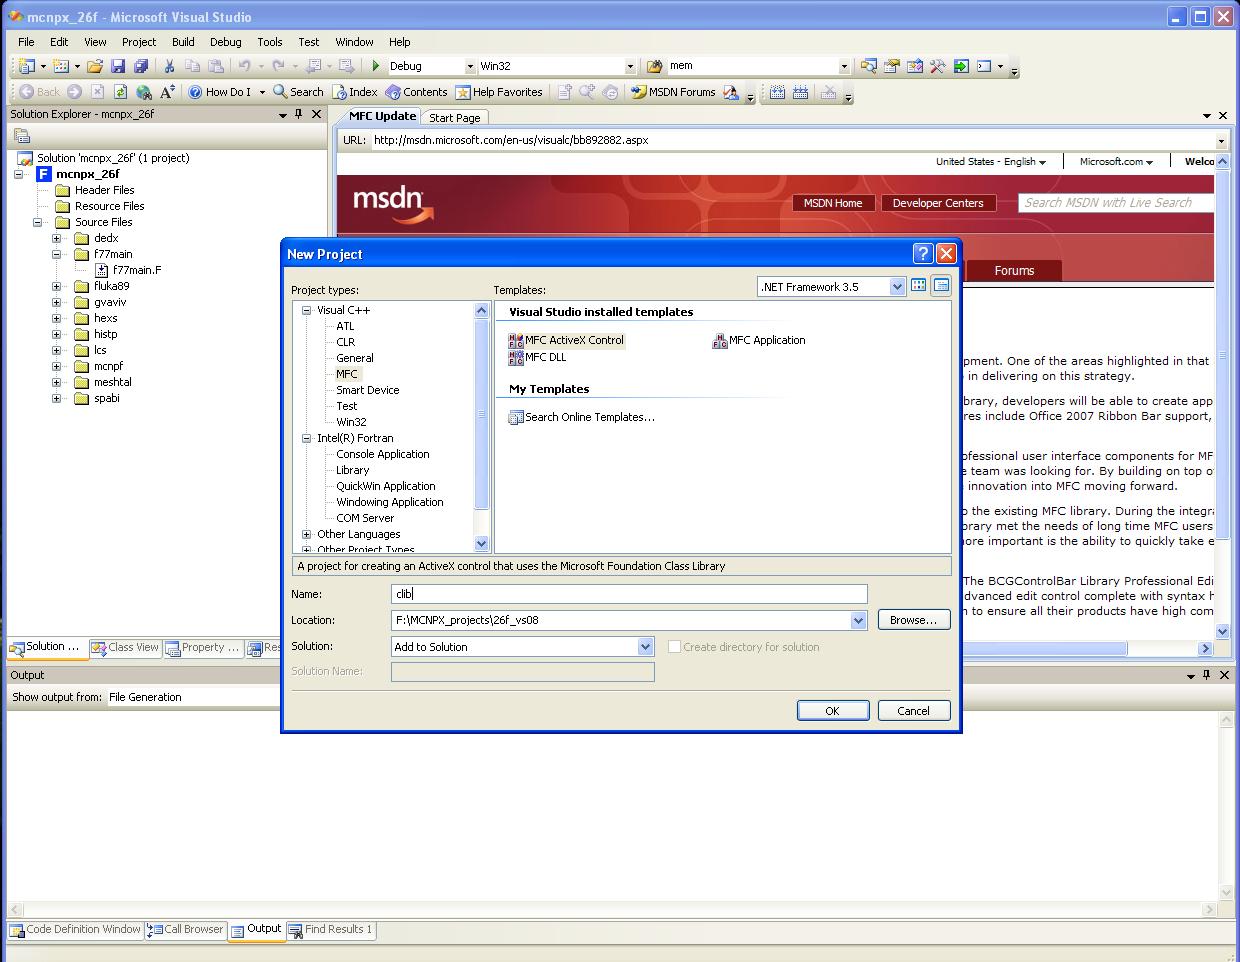The image size is (1240, 962).
Task: Click the Find in Files binoculars icon
Action: coord(655,66)
